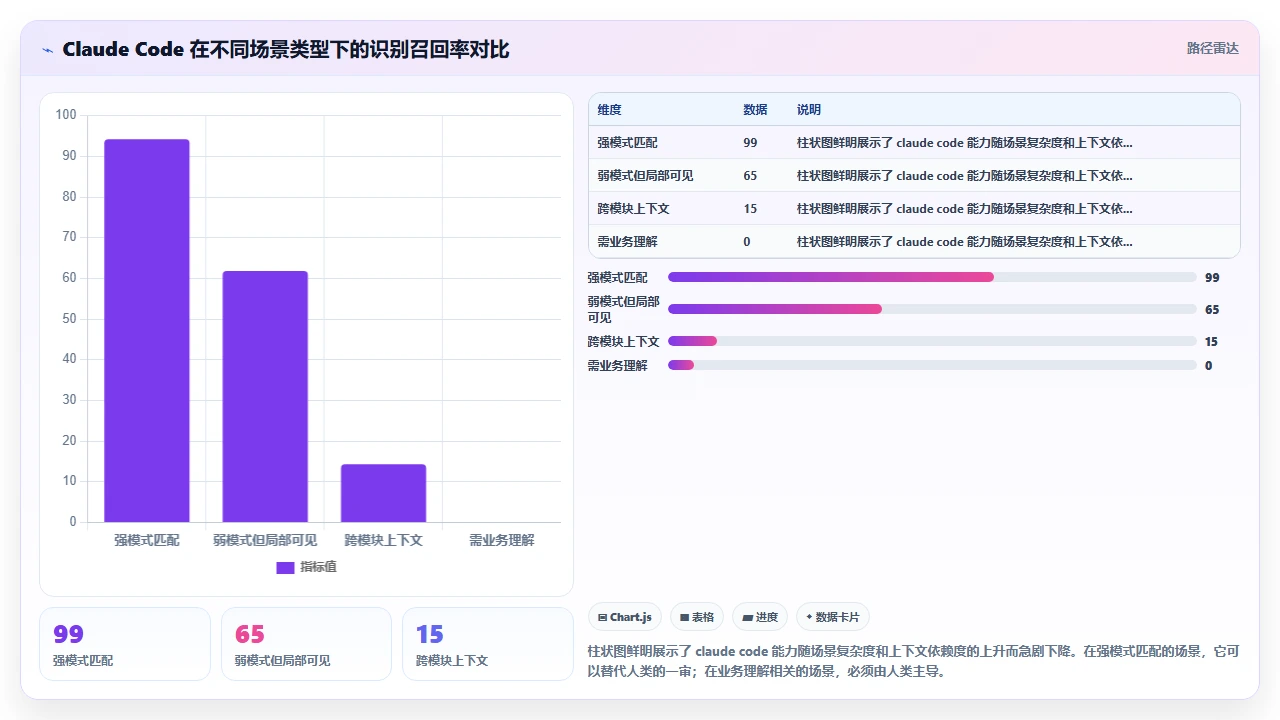Image resolution: width=1280 pixels, height=720 pixels.
Task: Click the summary paragraph below tags
Action: (914, 661)
